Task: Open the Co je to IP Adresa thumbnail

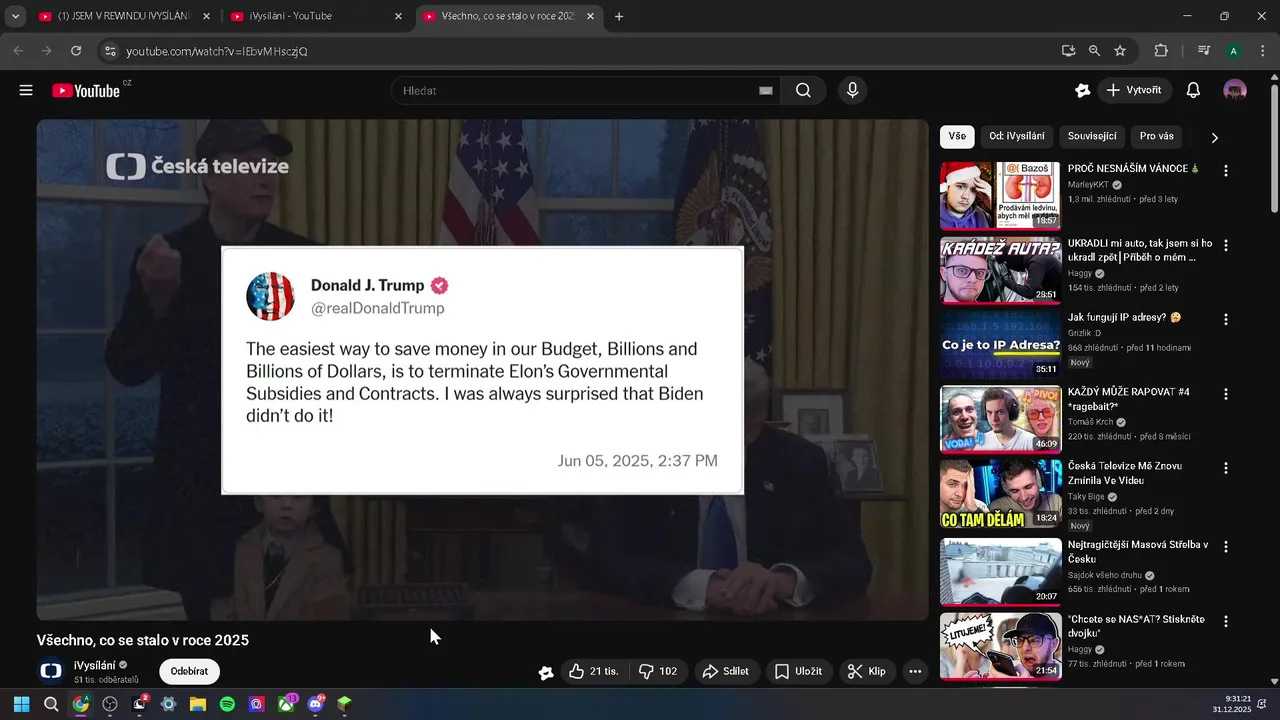Action: point(1000,345)
